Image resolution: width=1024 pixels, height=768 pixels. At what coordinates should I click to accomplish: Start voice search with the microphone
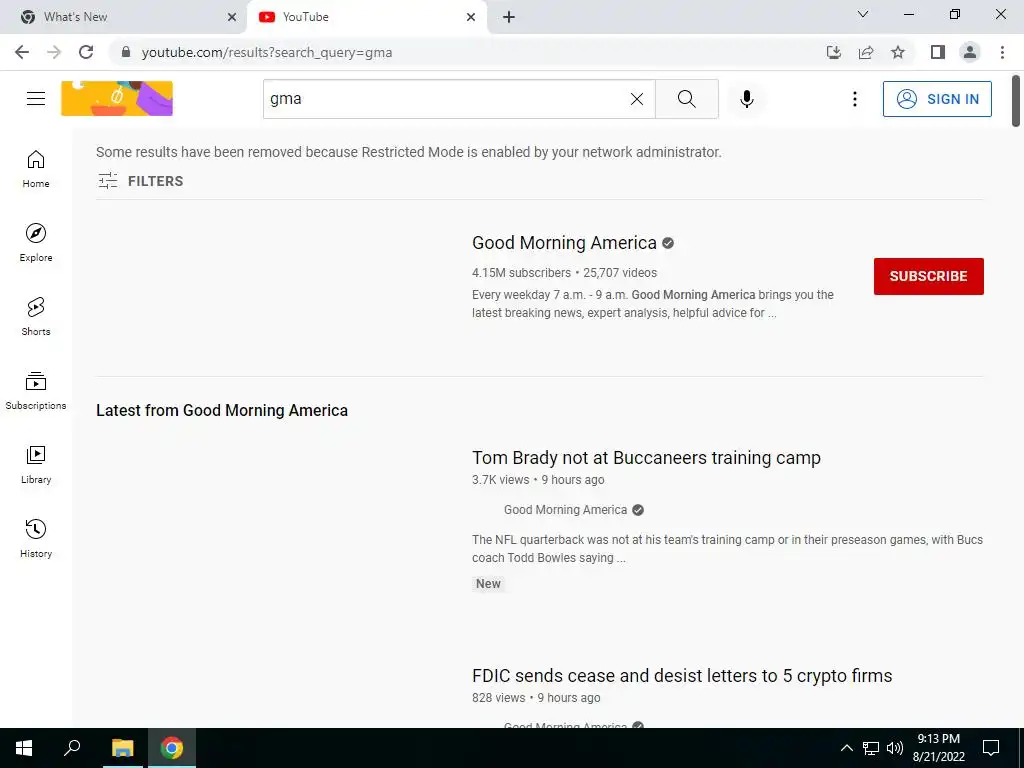[x=746, y=99]
